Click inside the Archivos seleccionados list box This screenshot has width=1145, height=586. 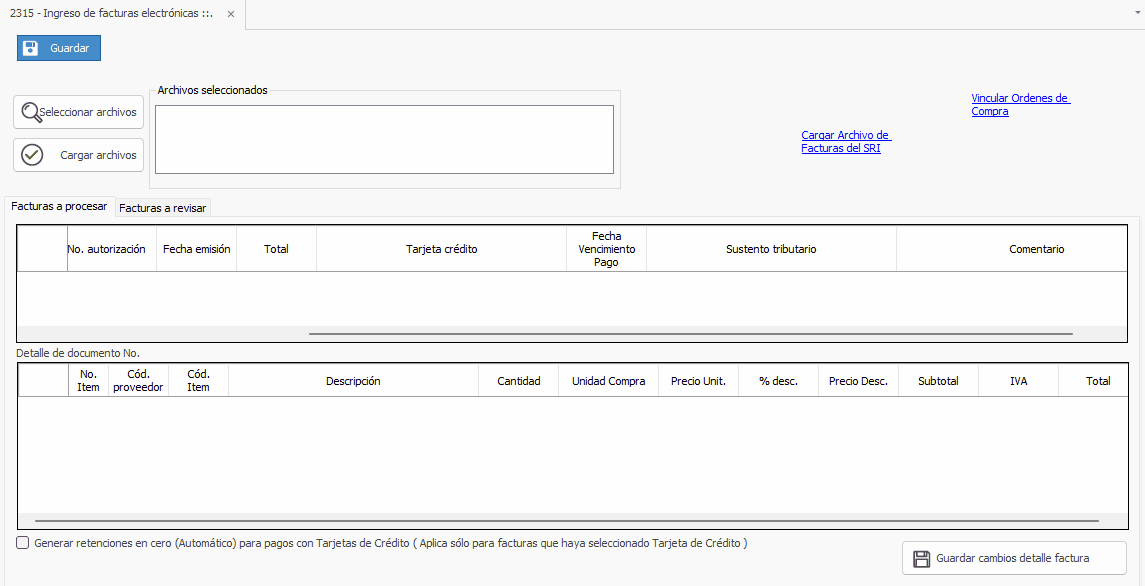pyautogui.click(x=384, y=139)
